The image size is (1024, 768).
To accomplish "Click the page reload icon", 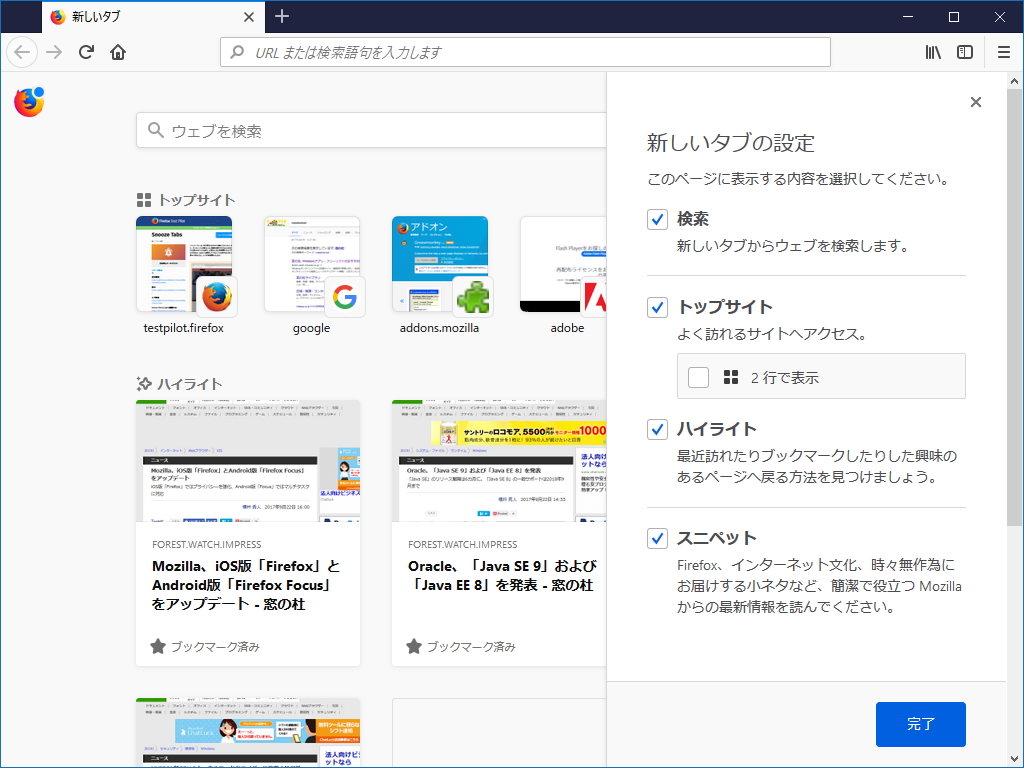I will pos(85,51).
